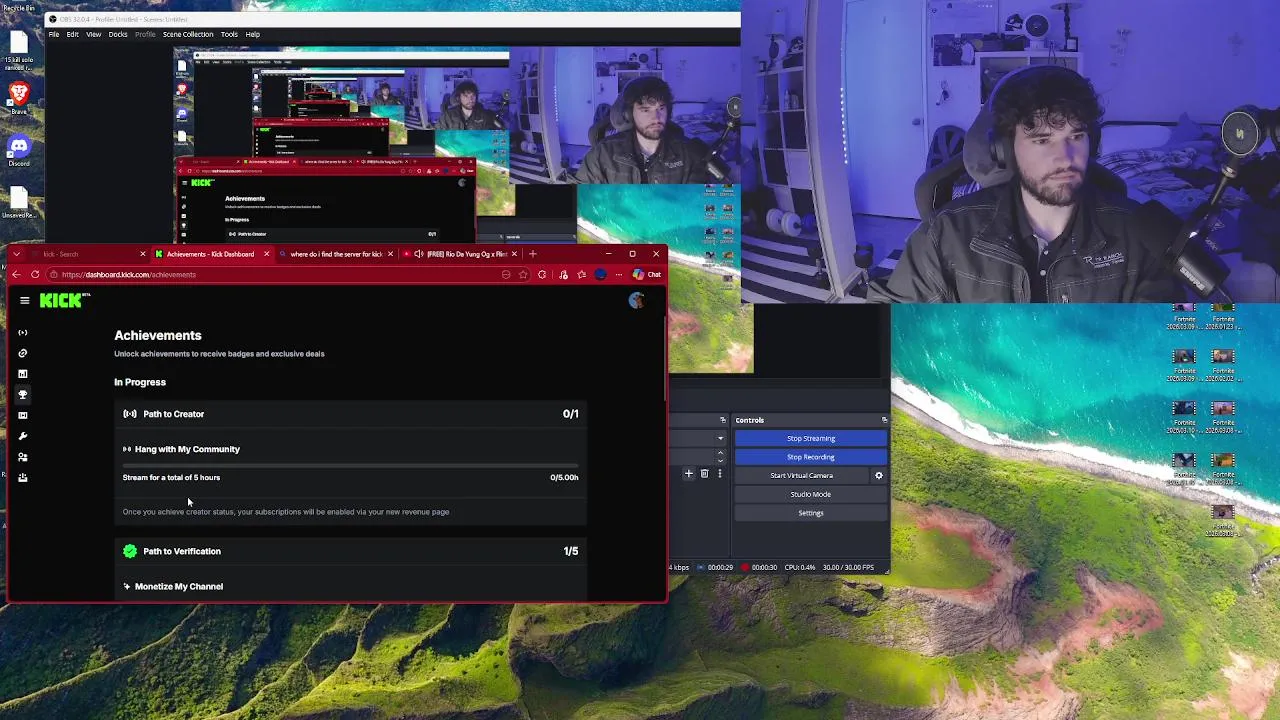Open the profile avatar in Kick dashboard
The height and width of the screenshot is (720, 1280).
636,300
